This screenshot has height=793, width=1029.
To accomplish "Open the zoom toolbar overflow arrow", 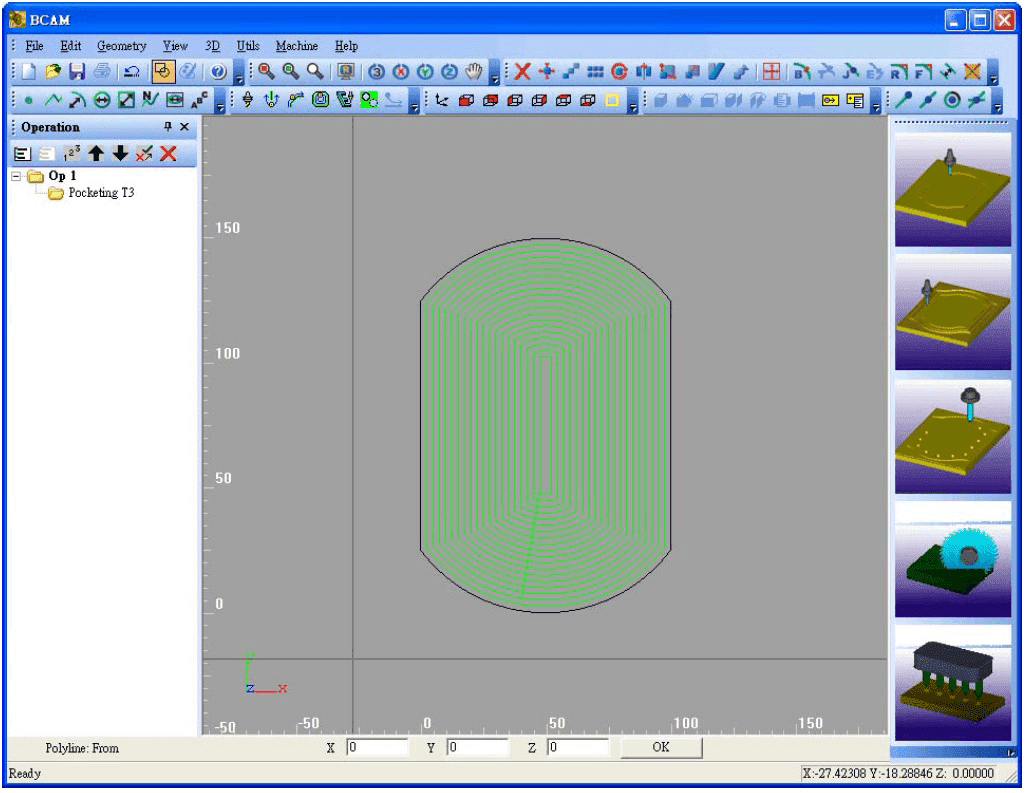I will point(495,78).
